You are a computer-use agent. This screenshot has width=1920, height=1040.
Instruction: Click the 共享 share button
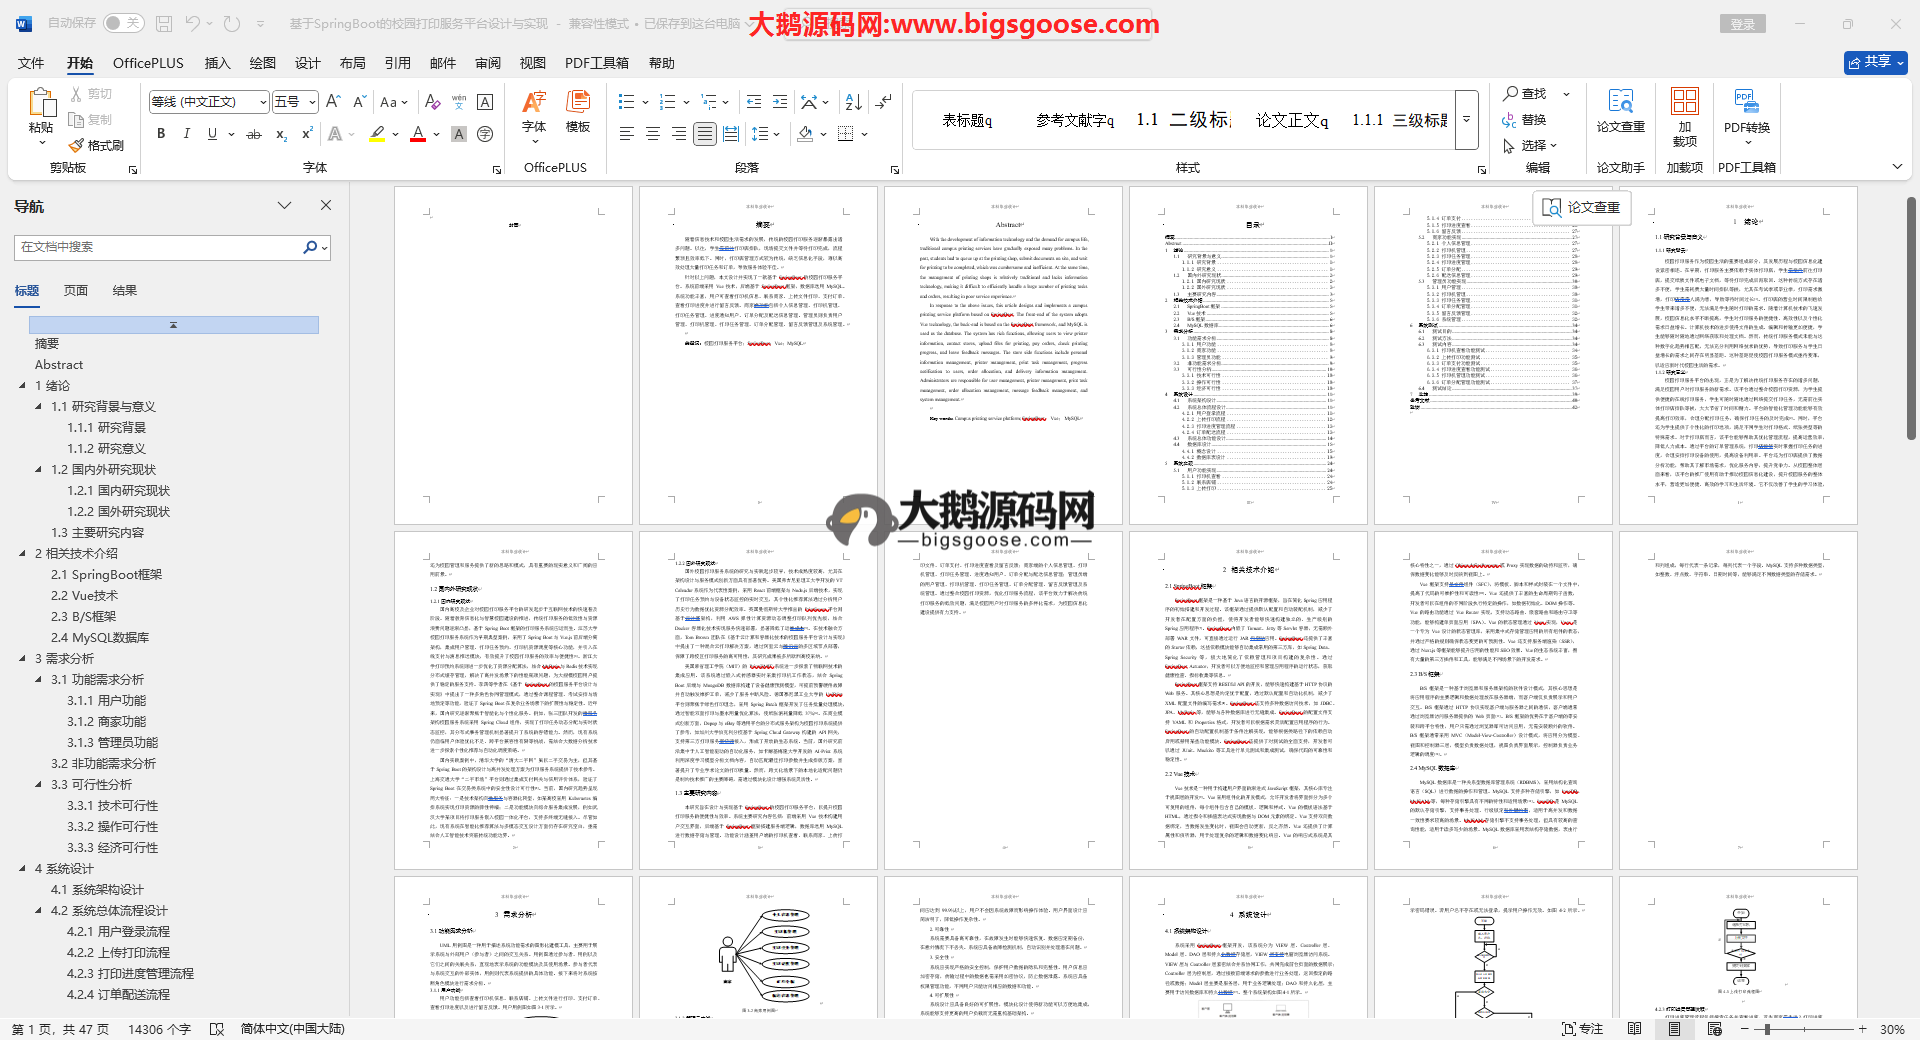click(1875, 62)
